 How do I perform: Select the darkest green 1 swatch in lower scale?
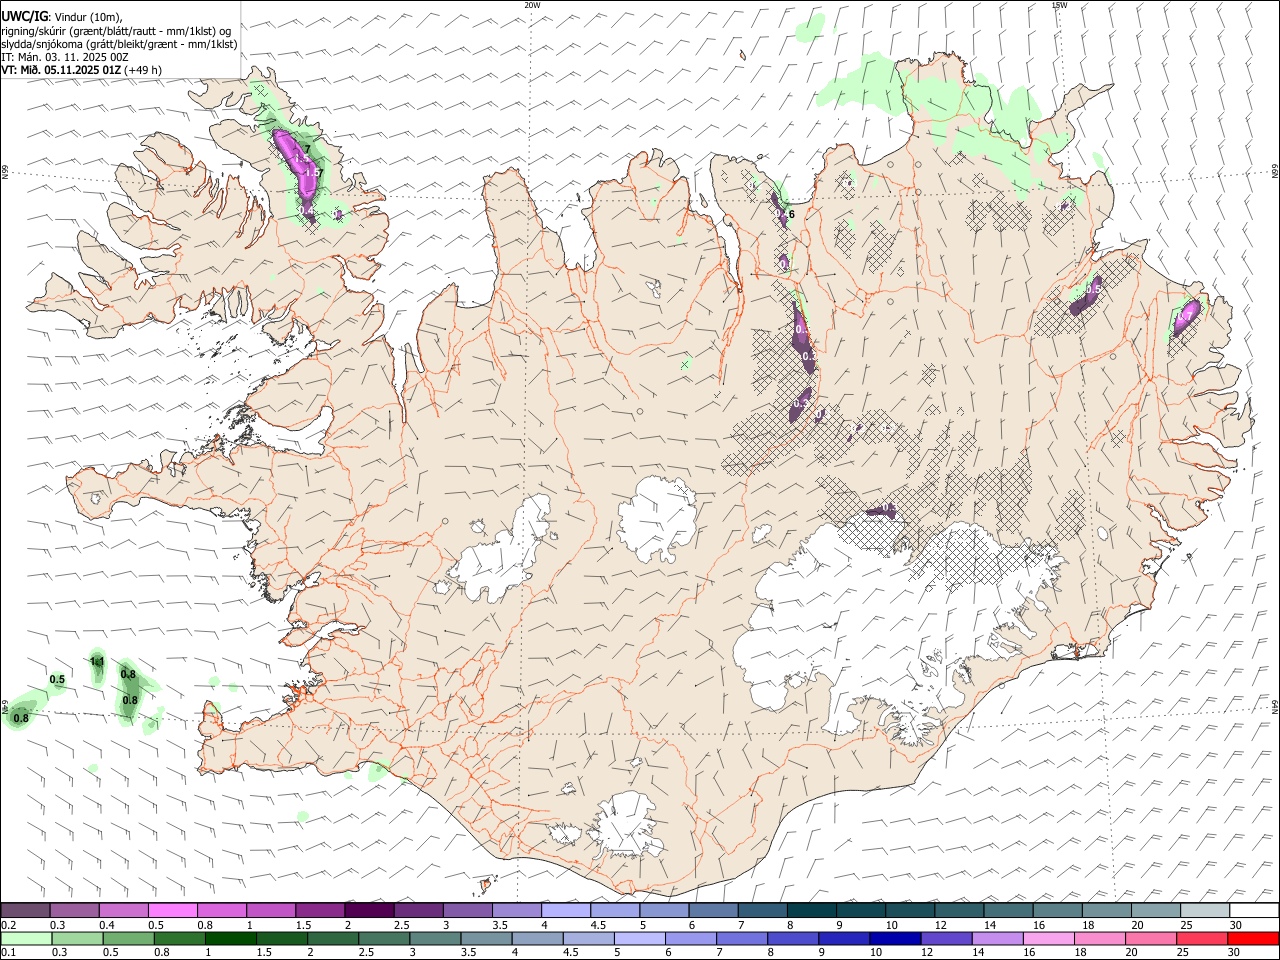(230, 938)
